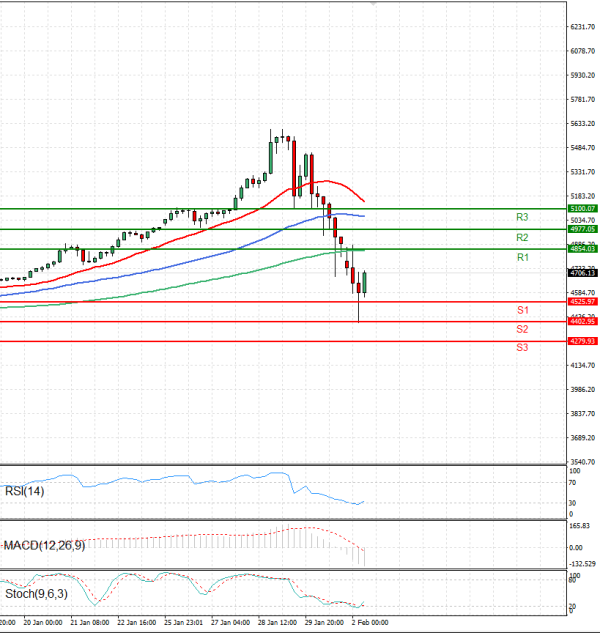Screen dimensions: 600x633
Task: Click the 6231.70 price axis label
Action: 583,27
